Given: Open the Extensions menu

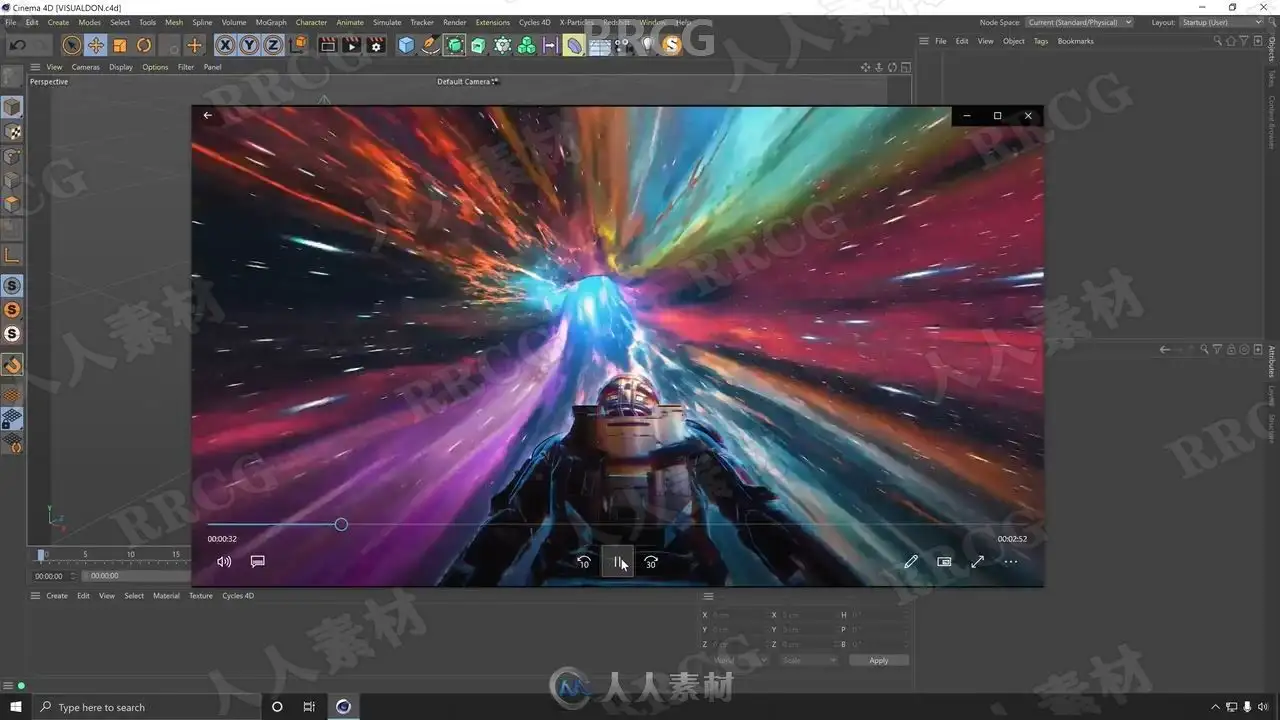Looking at the screenshot, I should pyautogui.click(x=493, y=22).
